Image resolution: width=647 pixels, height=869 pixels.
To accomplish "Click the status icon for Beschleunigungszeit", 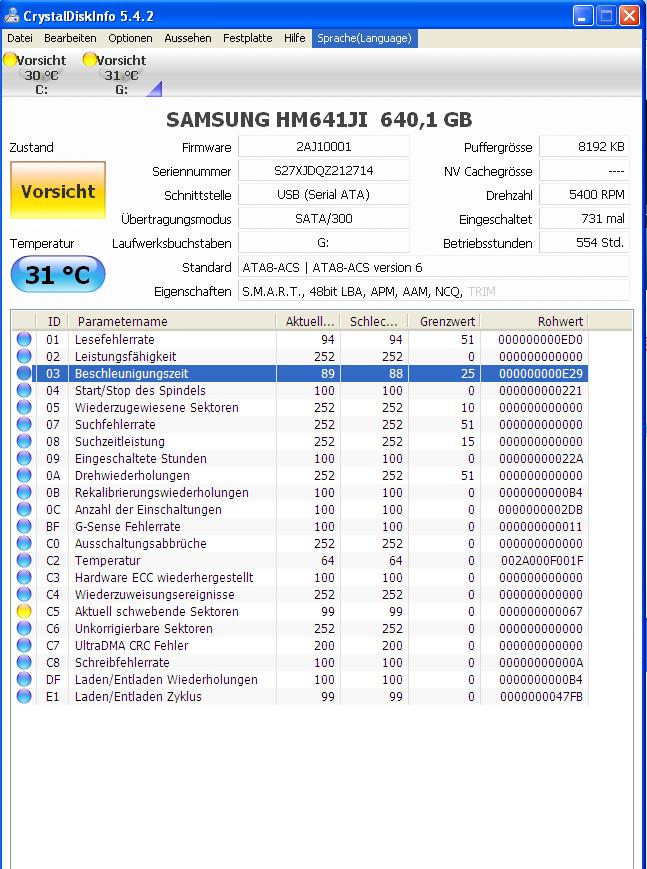I will [24, 374].
